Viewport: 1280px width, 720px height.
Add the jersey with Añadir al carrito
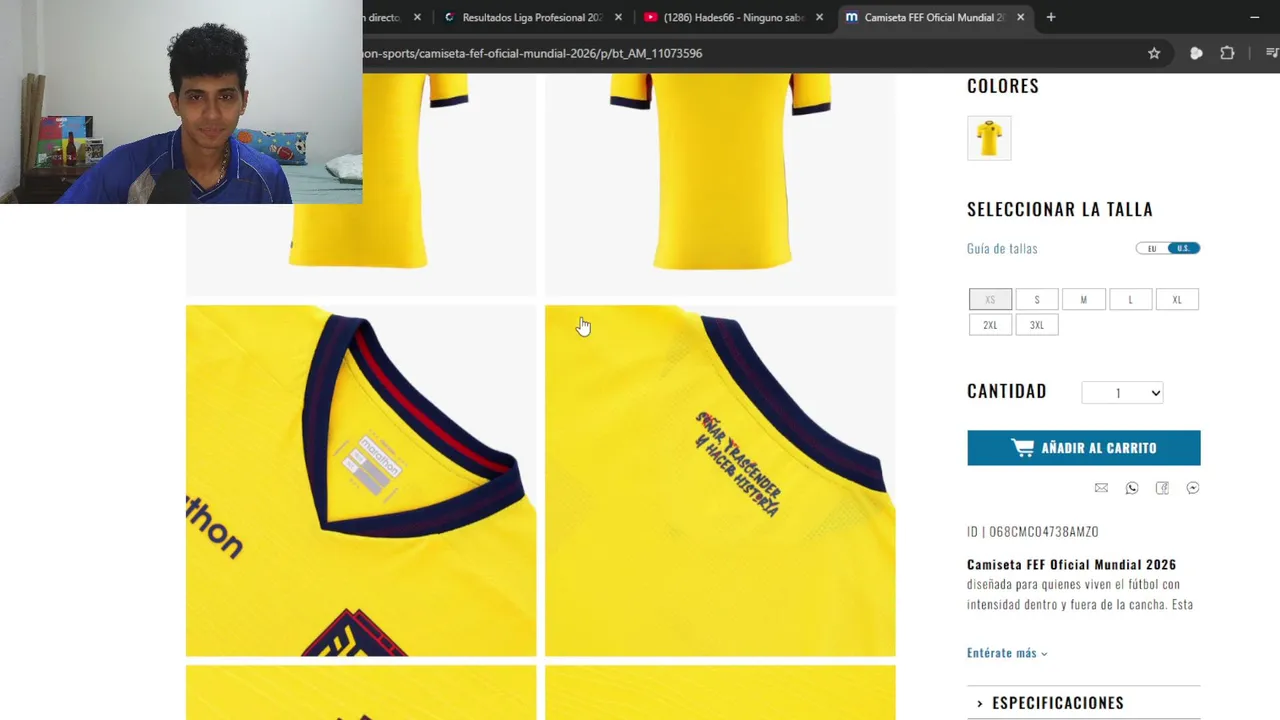pyautogui.click(x=1083, y=448)
